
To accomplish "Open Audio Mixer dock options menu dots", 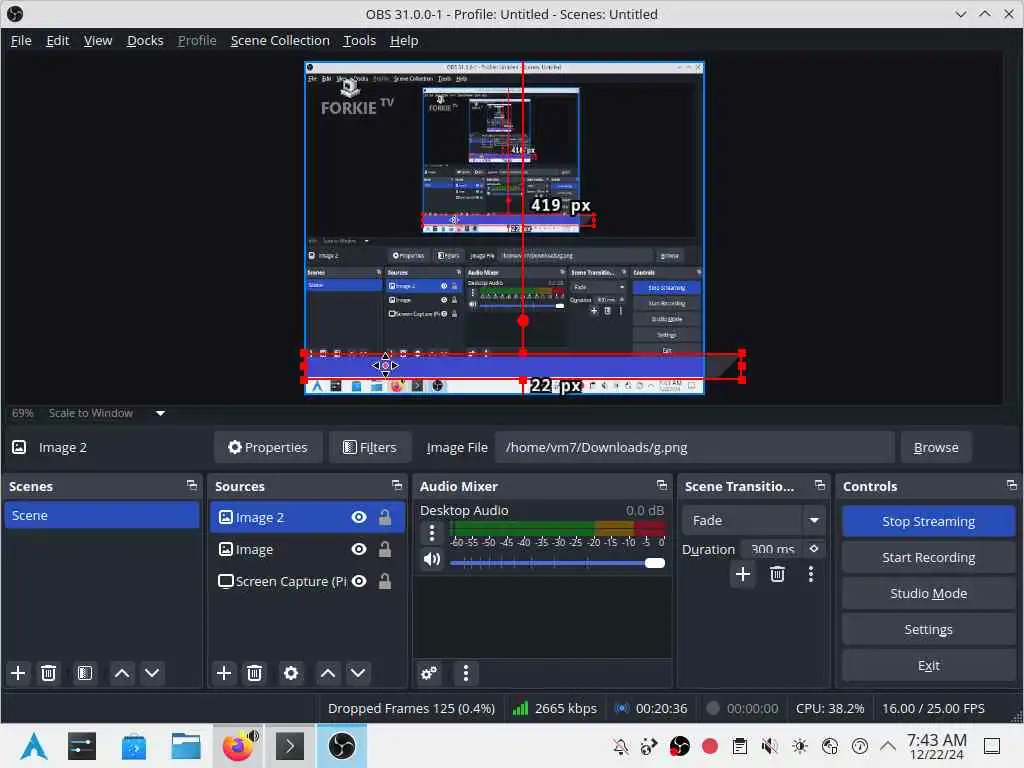I will click(x=466, y=673).
